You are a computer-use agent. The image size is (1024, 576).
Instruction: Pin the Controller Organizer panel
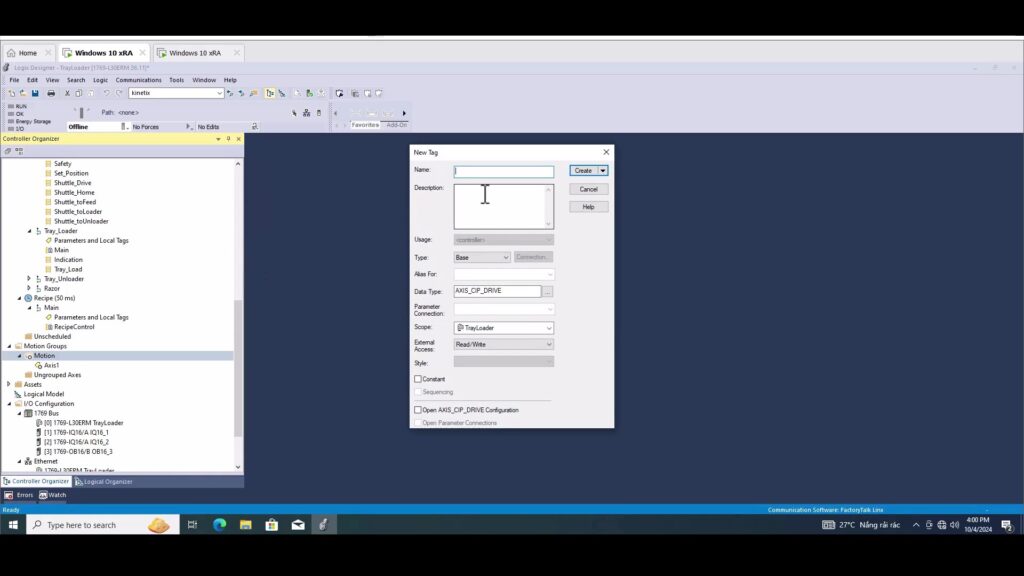[x=228, y=139]
